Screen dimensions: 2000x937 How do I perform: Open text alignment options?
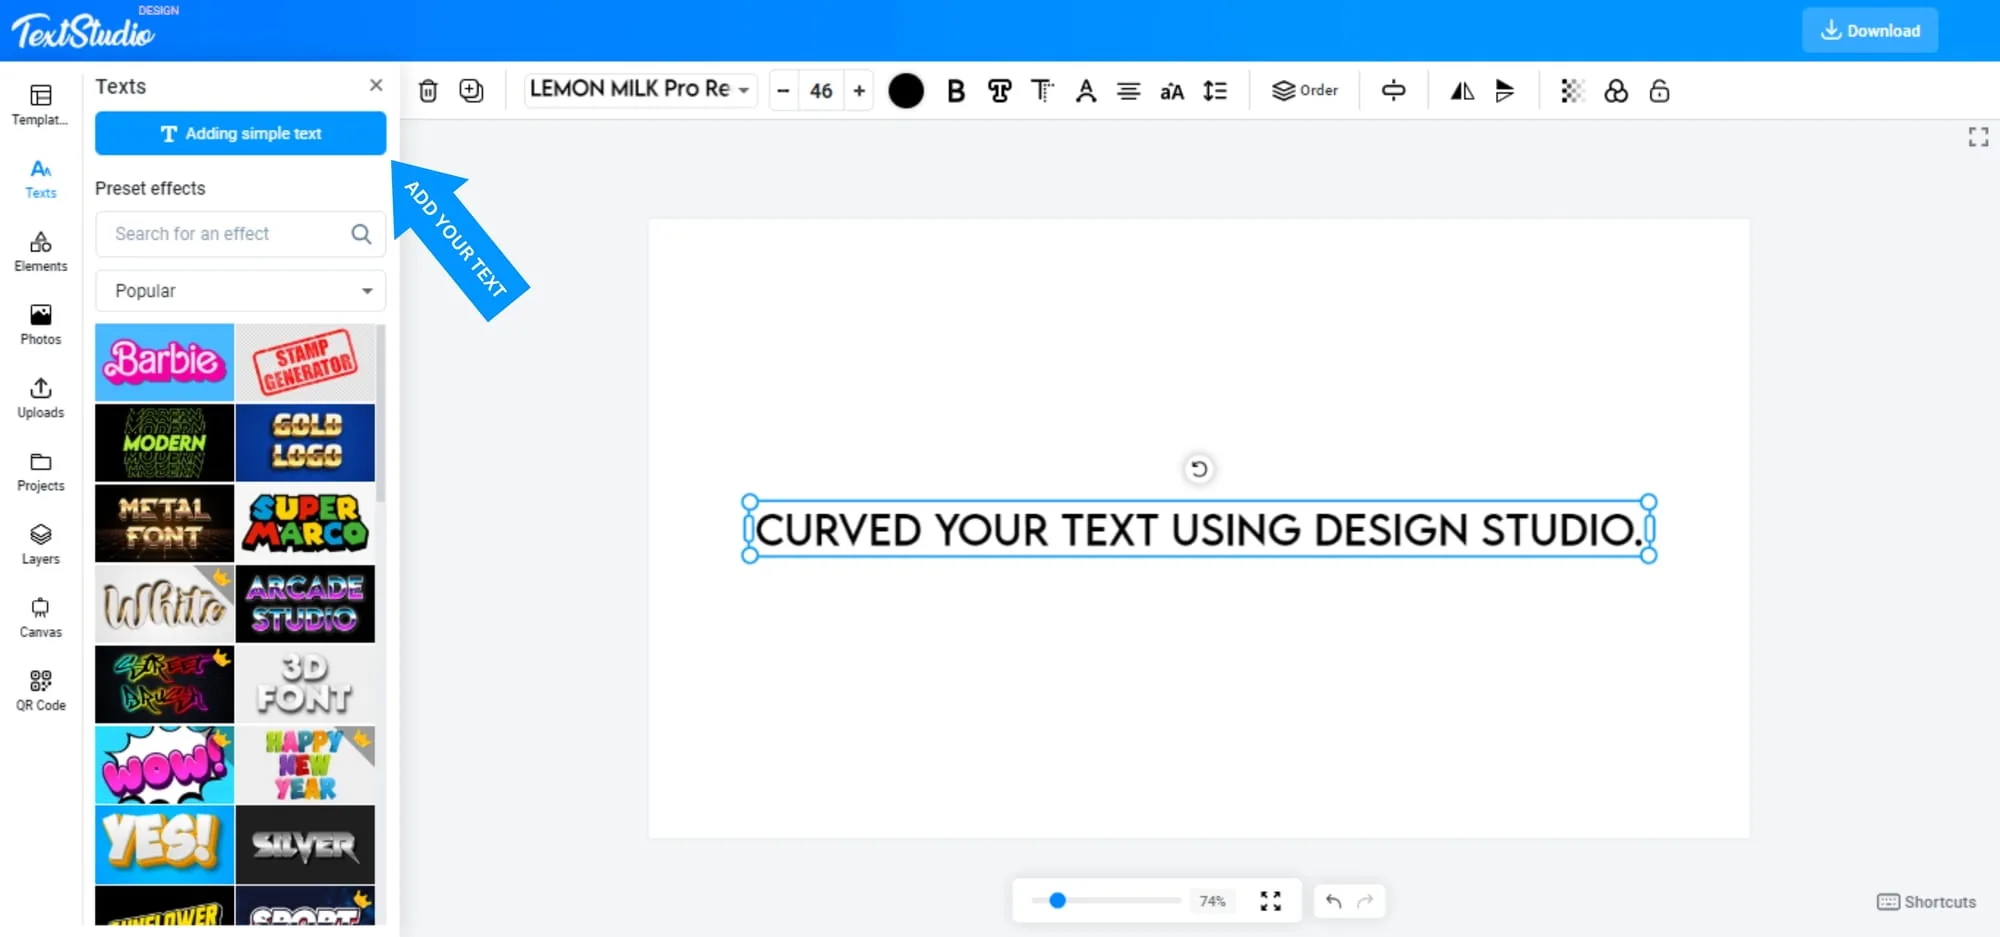[x=1128, y=91]
